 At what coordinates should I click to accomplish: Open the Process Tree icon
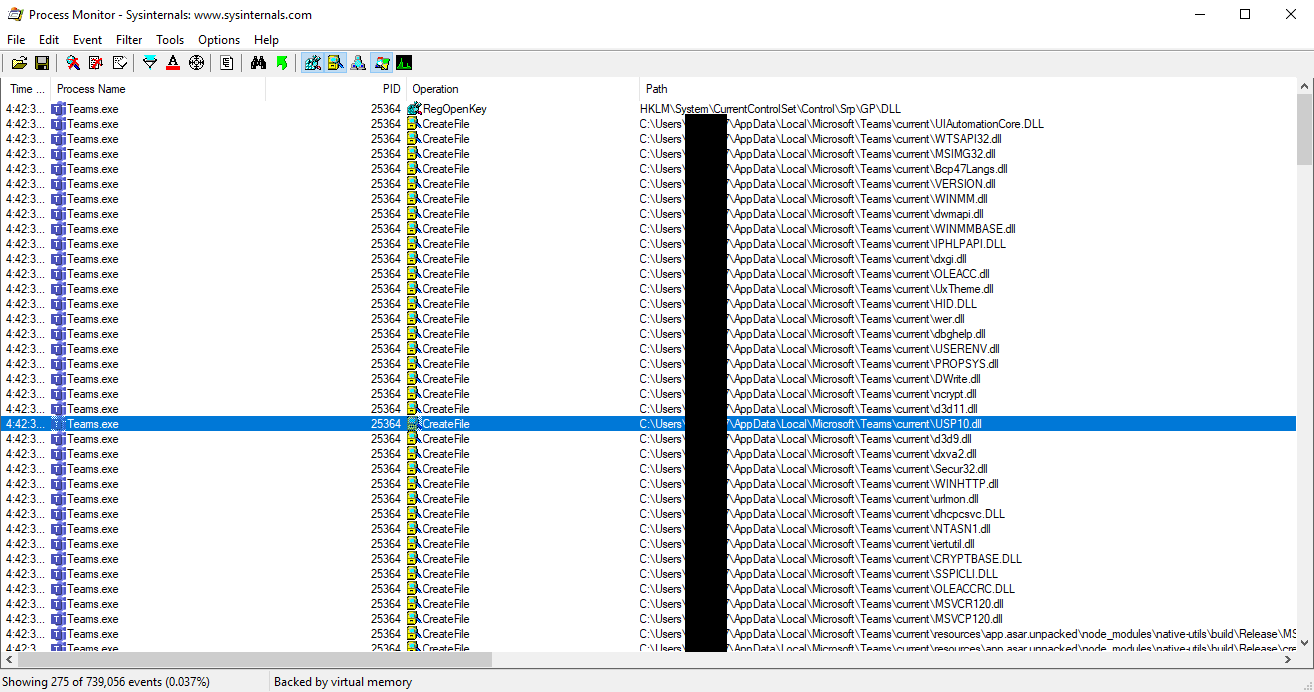pyautogui.click(x=227, y=63)
